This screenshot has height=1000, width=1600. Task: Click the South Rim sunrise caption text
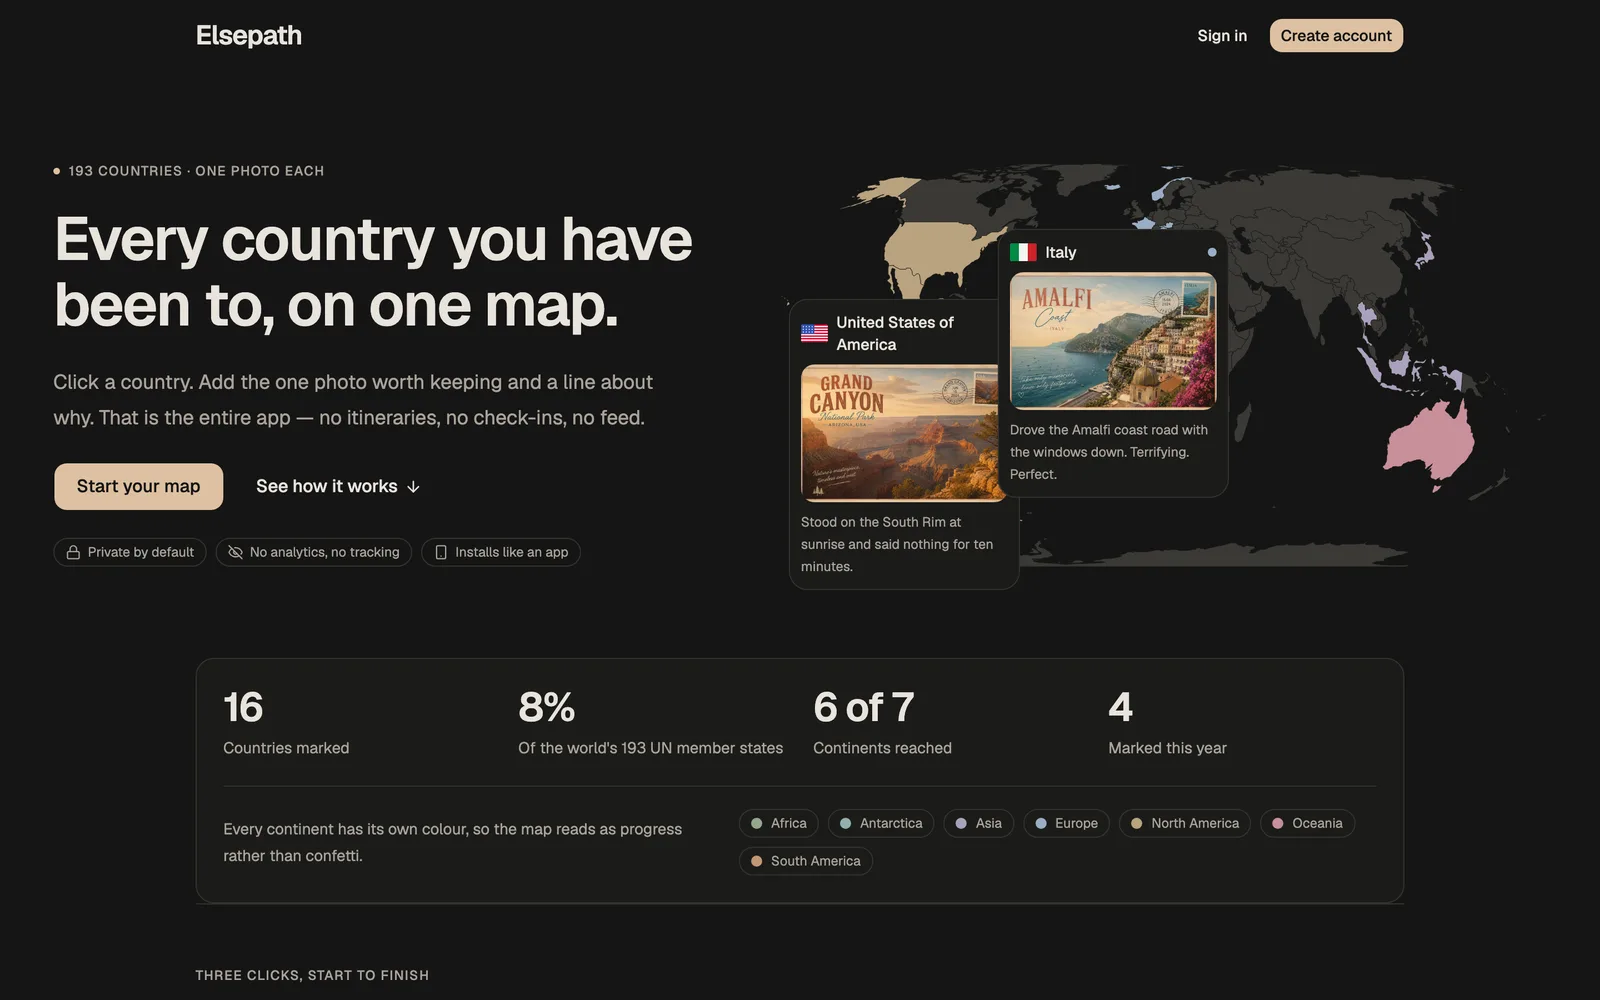click(x=897, y=544)
